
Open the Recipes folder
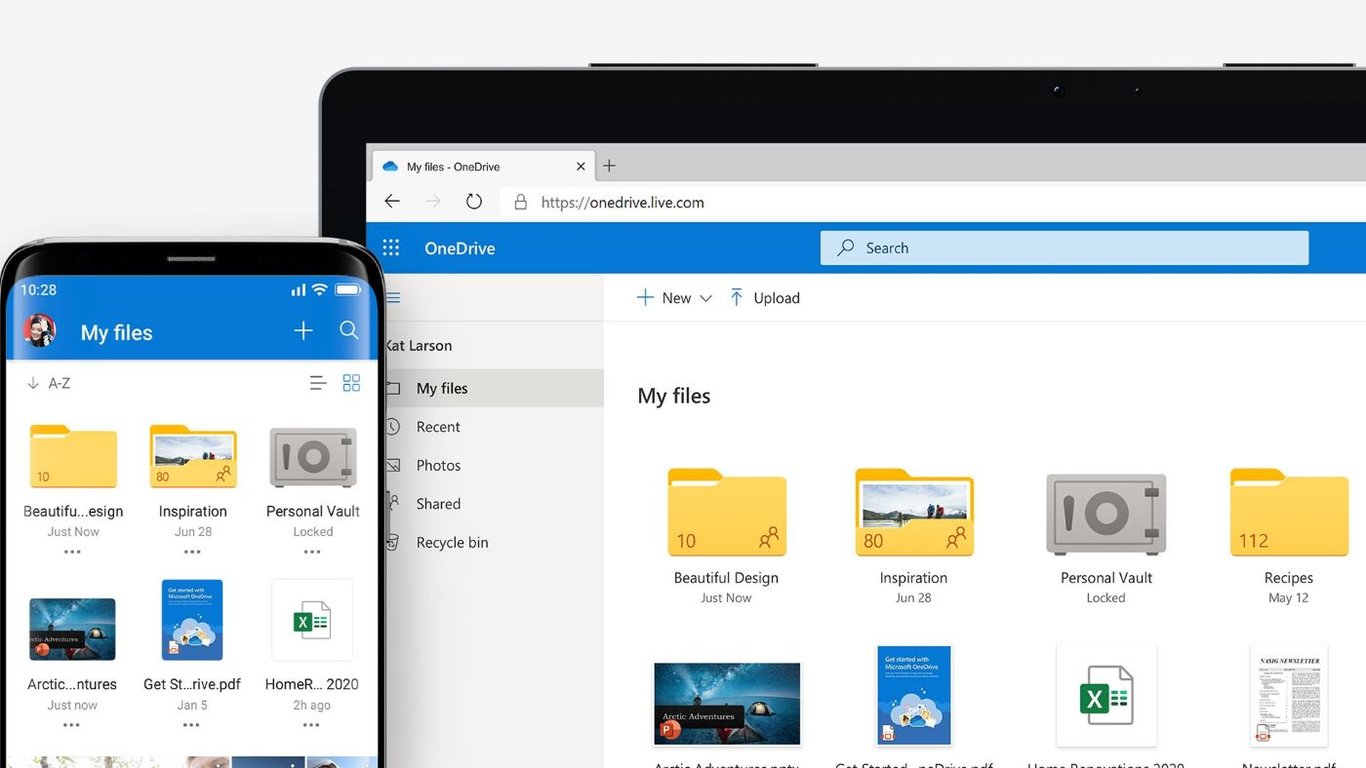click(x=1288, y=514)
